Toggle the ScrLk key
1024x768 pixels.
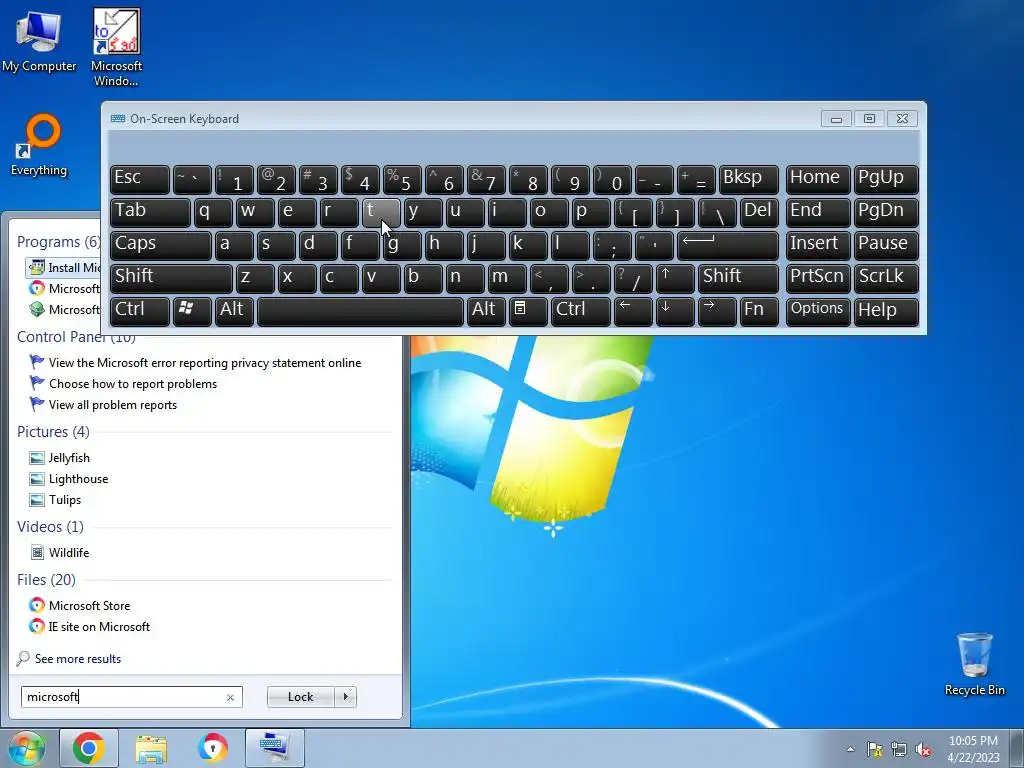coord(886,278)
